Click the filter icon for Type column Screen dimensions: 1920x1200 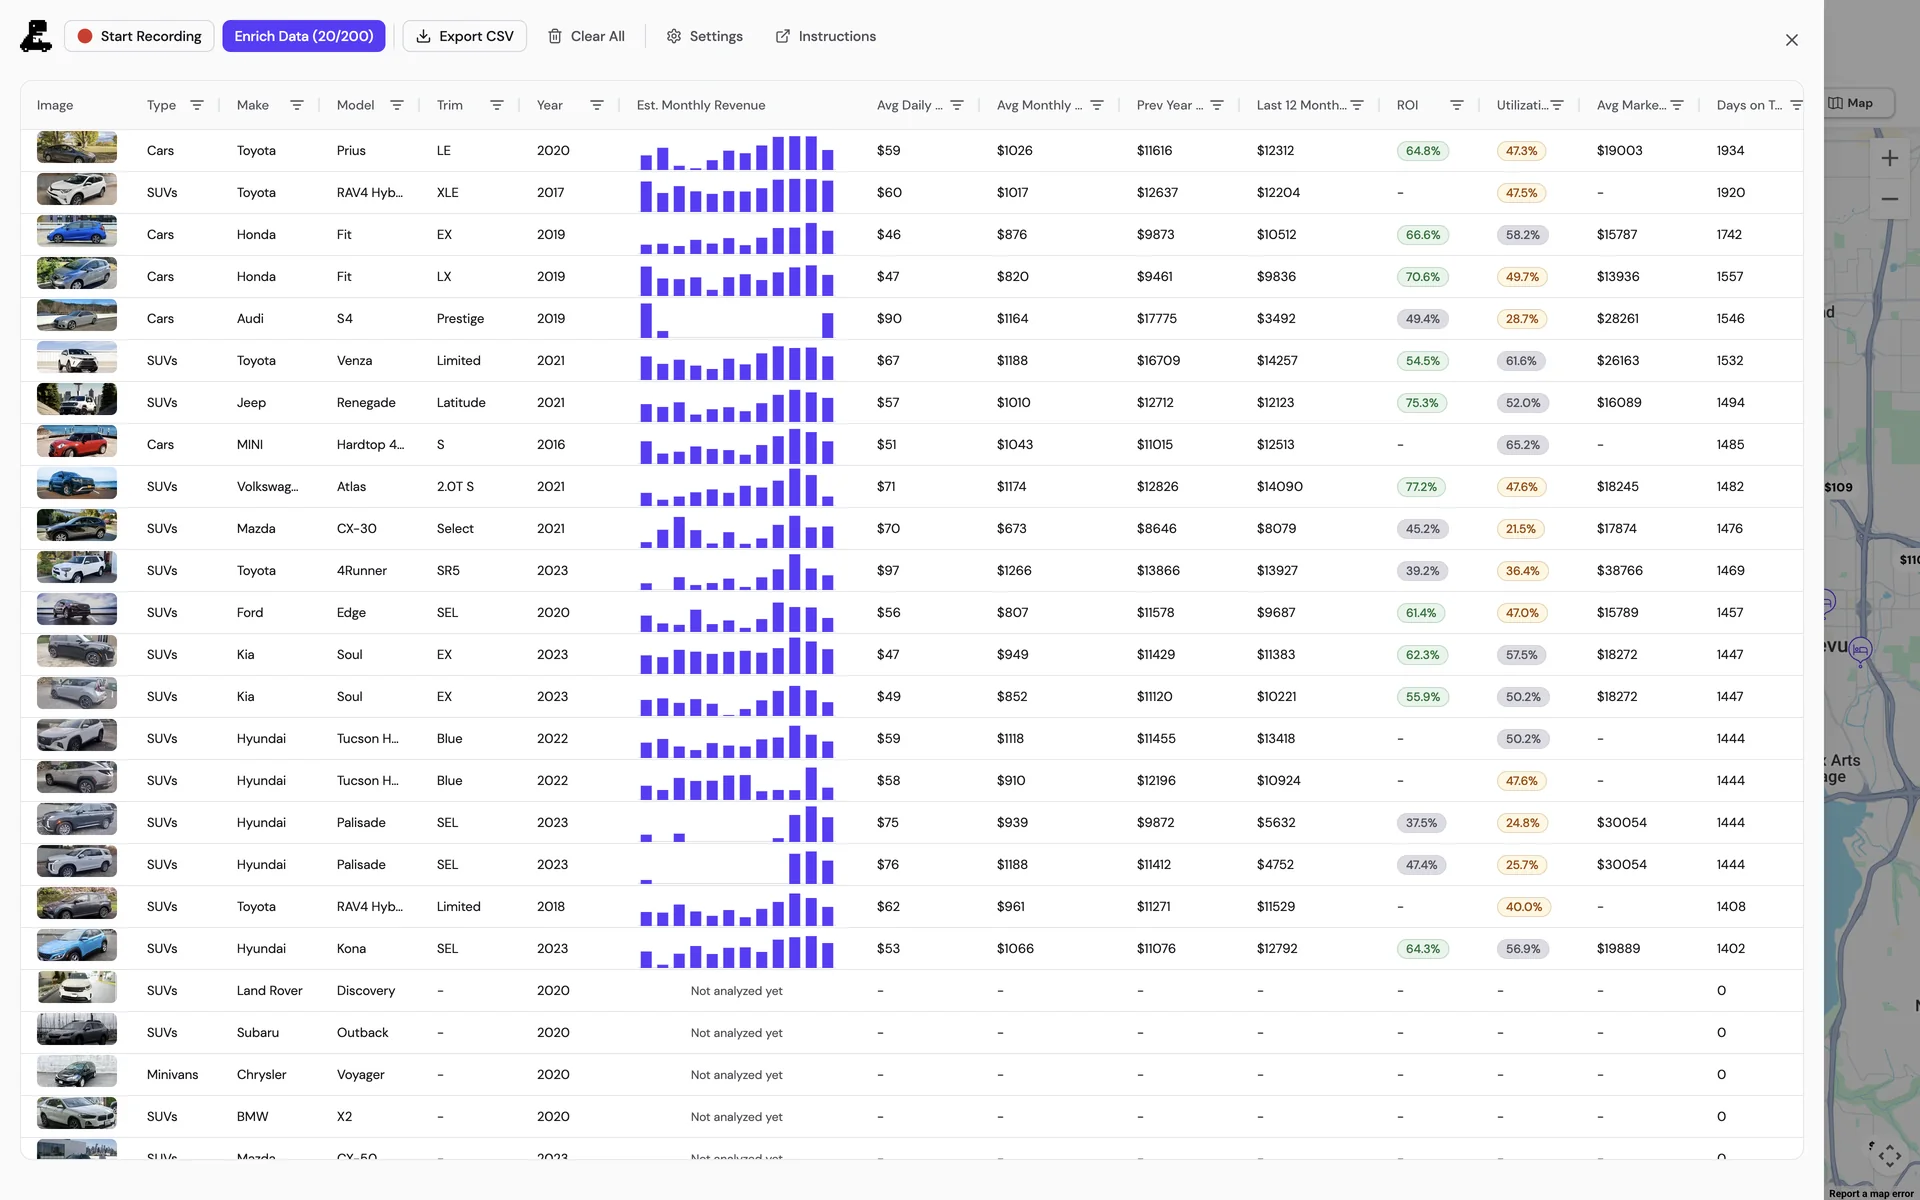(x=197, y=105)
